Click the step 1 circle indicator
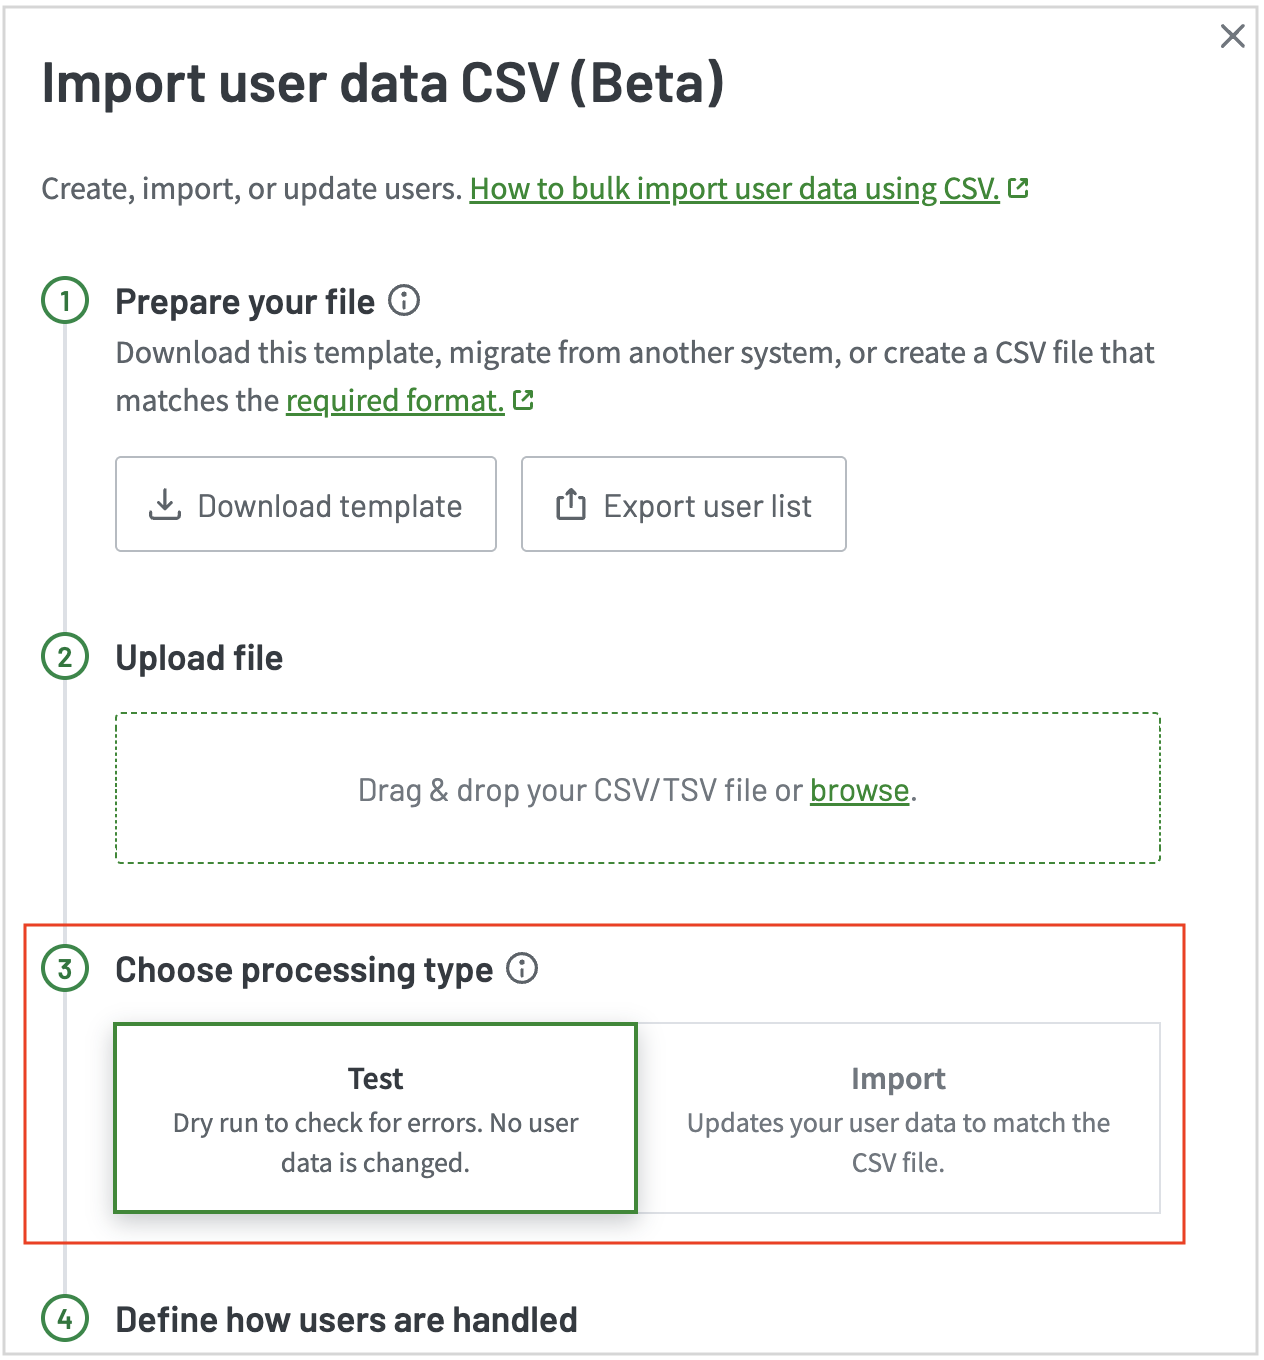The height and width of the screenshot is (1360, 1264). coord(64,301)
